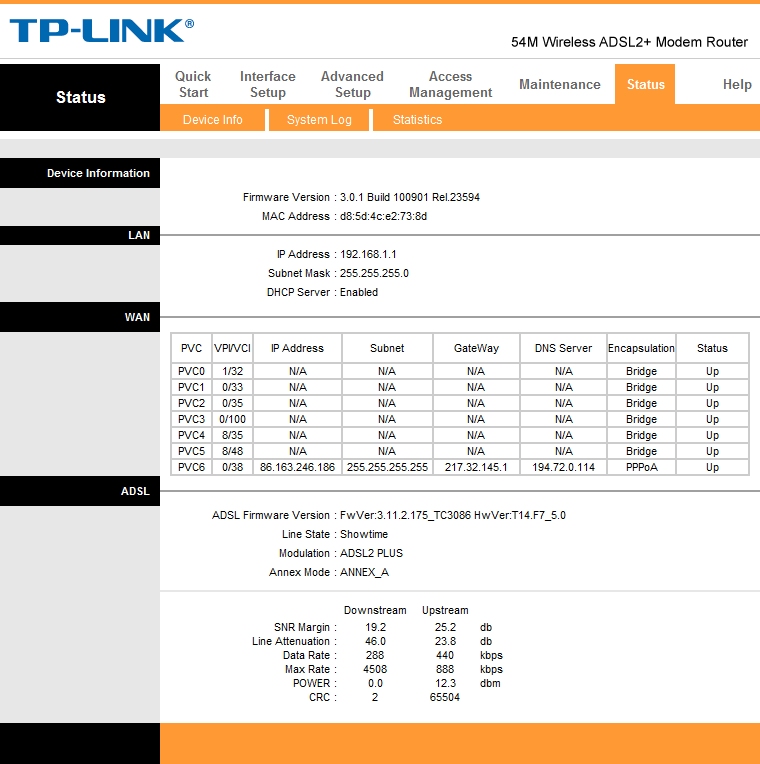Click the GateWay column header
760x764 pixels.
476,348
